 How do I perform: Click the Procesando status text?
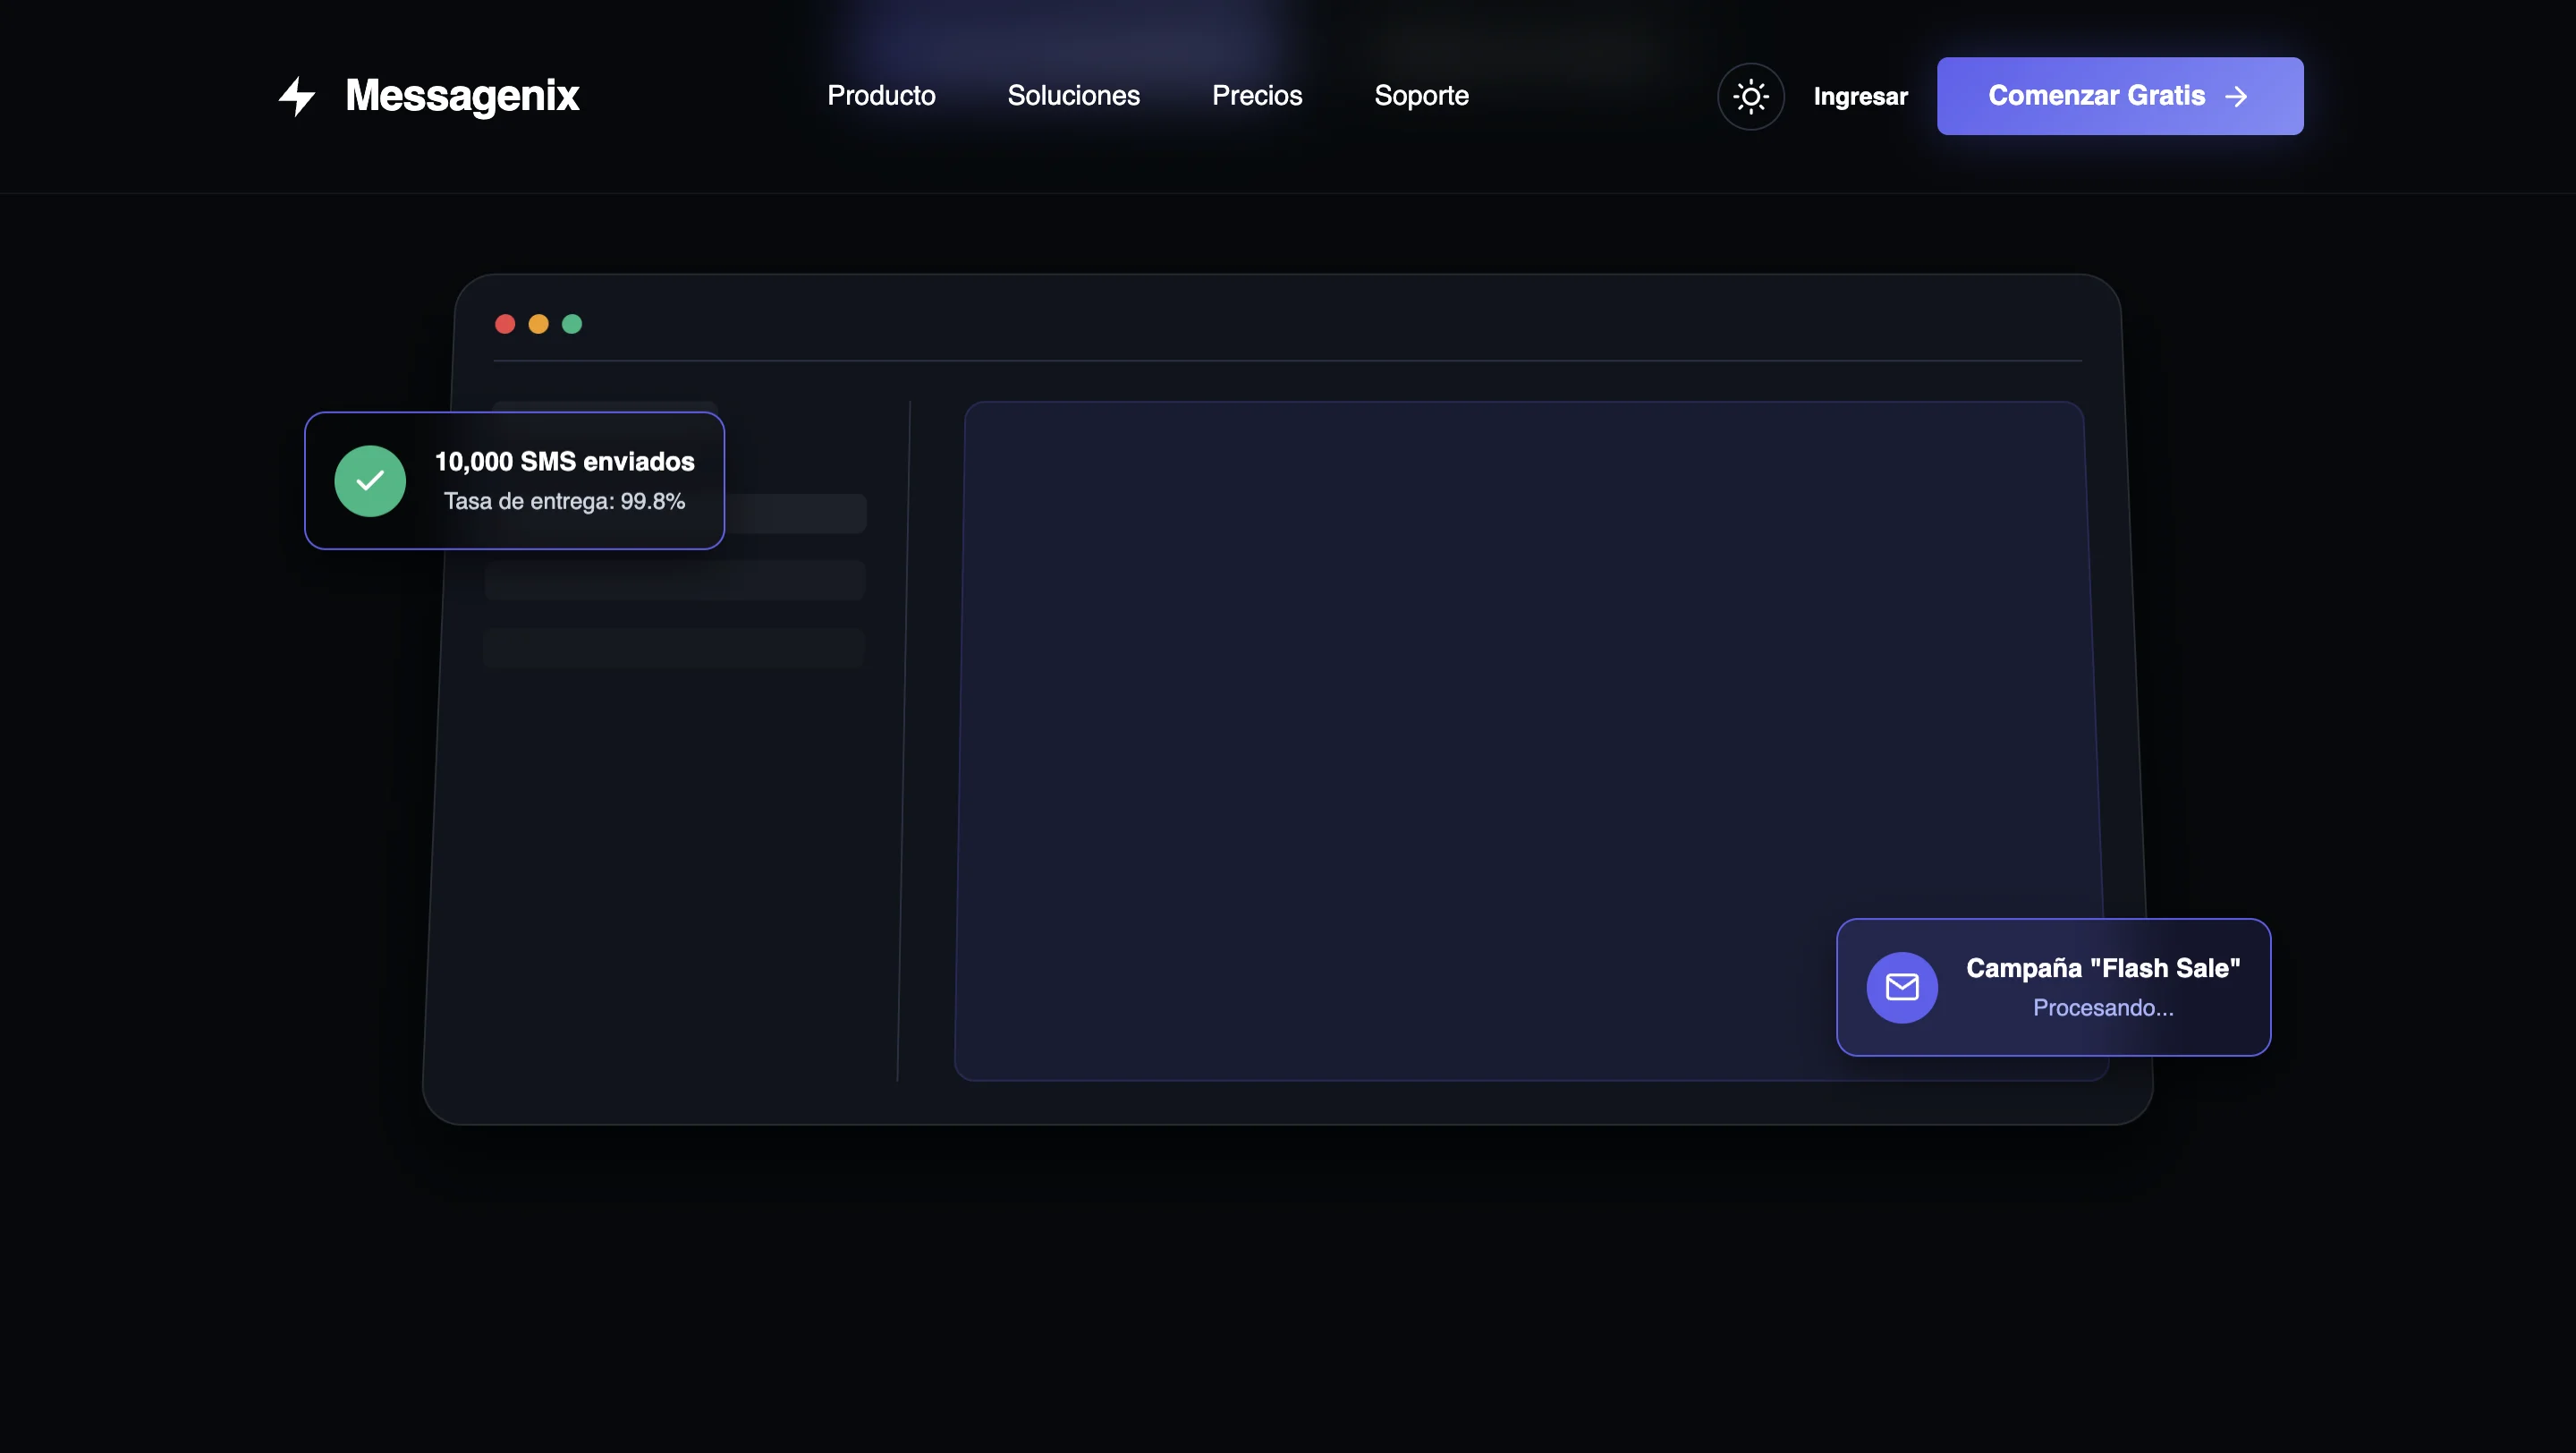pos(2103,1008)
